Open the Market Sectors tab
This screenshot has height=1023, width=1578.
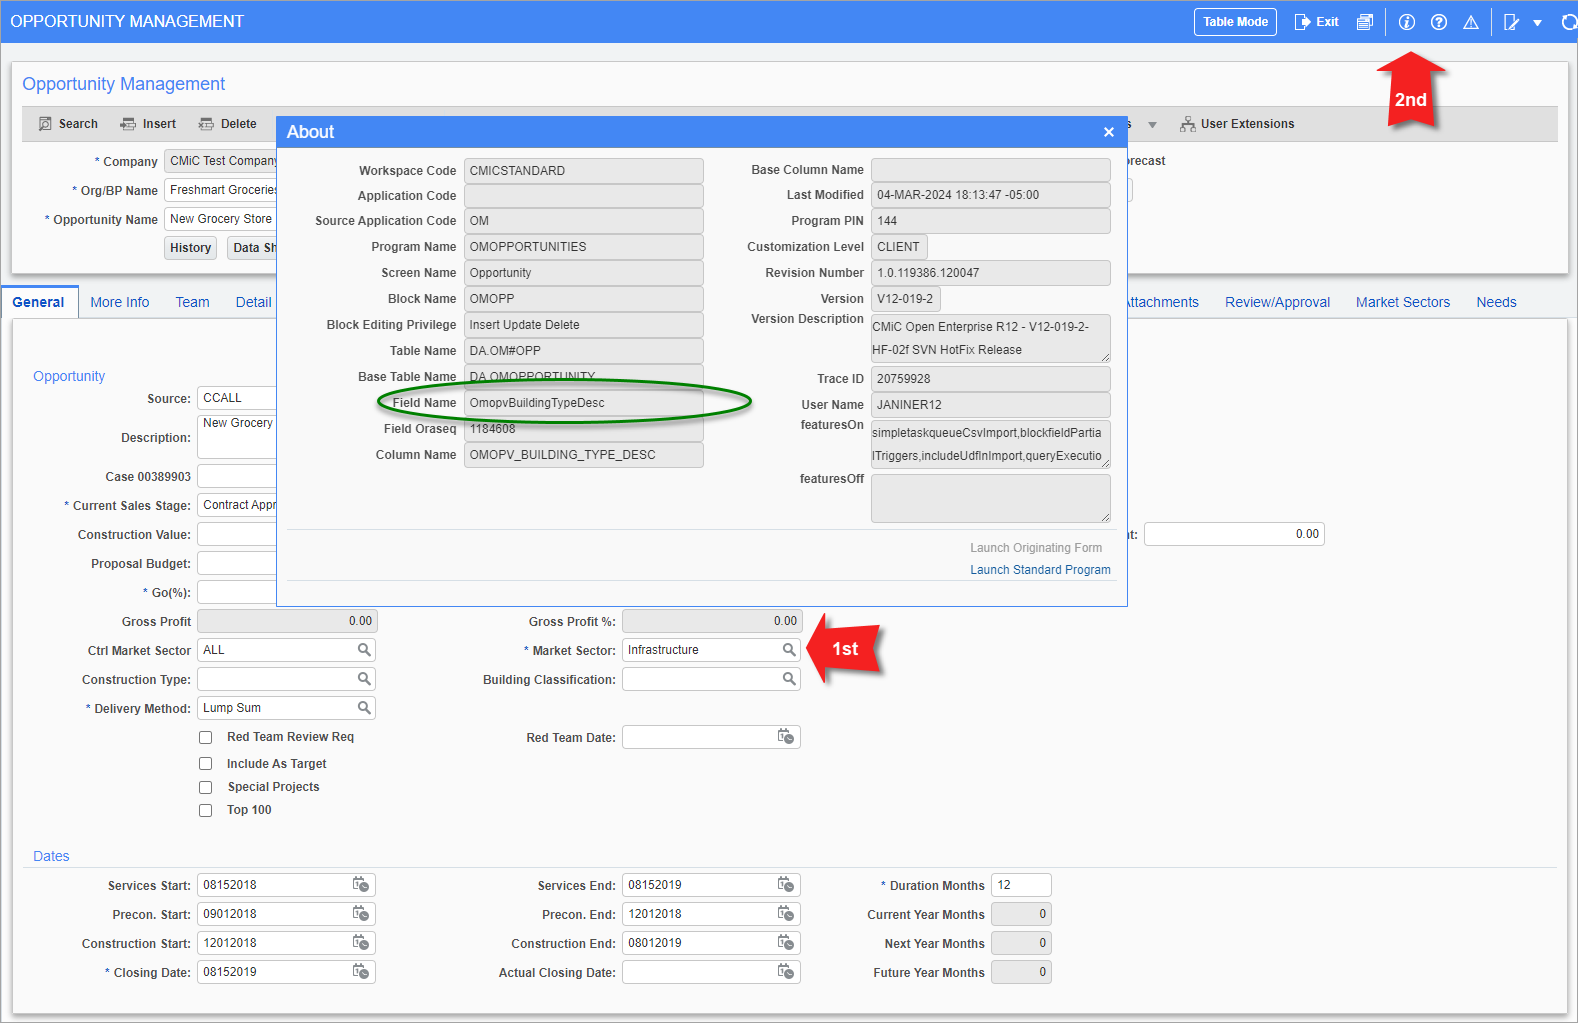1403,302
